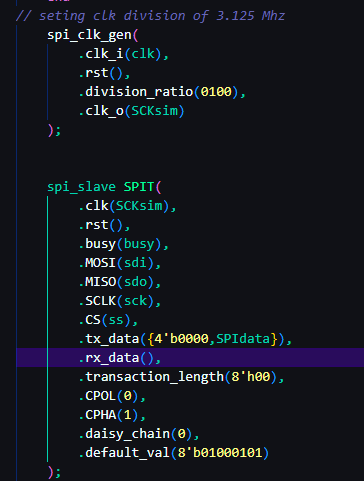Click the .SCLK(sck) port line
The image size is (364, 481).
pyautogui.click(x=120, y=301)
